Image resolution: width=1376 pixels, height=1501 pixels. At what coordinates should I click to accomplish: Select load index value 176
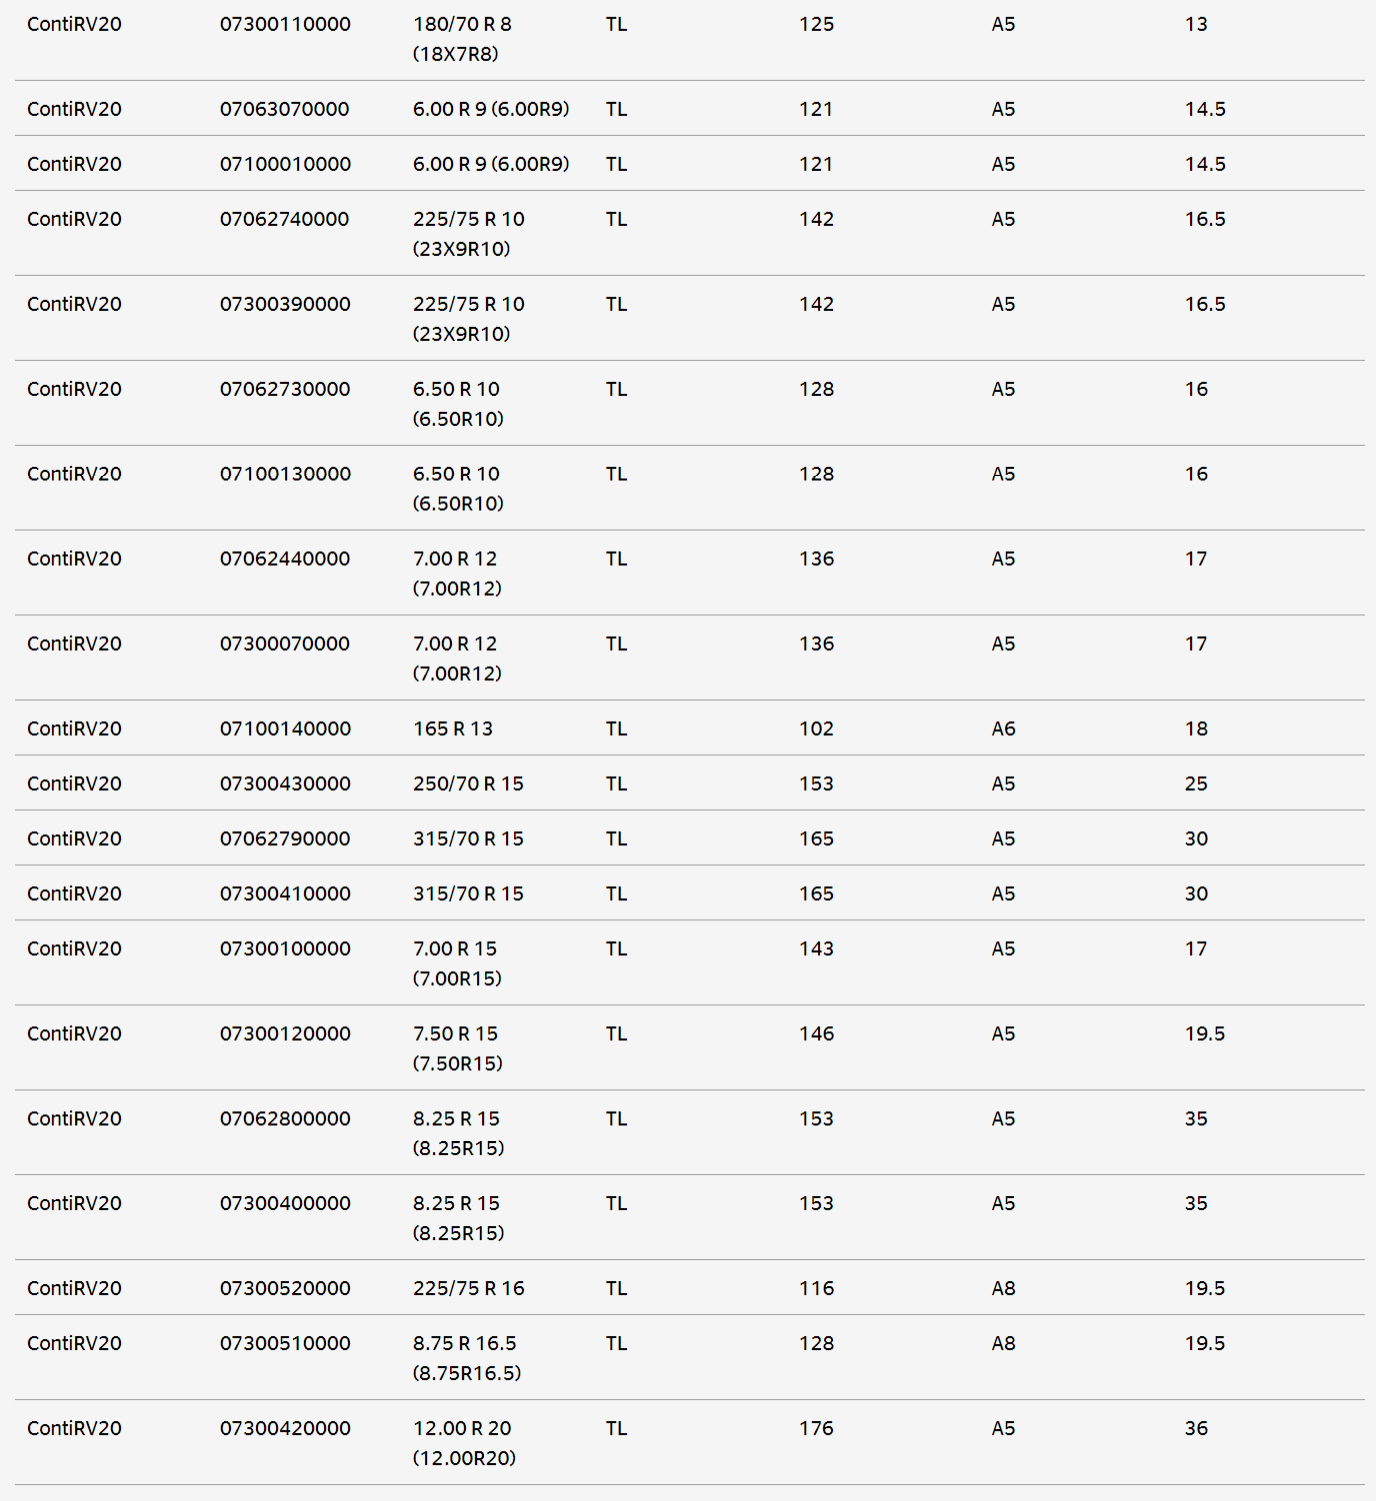(x=816, y=1429)
